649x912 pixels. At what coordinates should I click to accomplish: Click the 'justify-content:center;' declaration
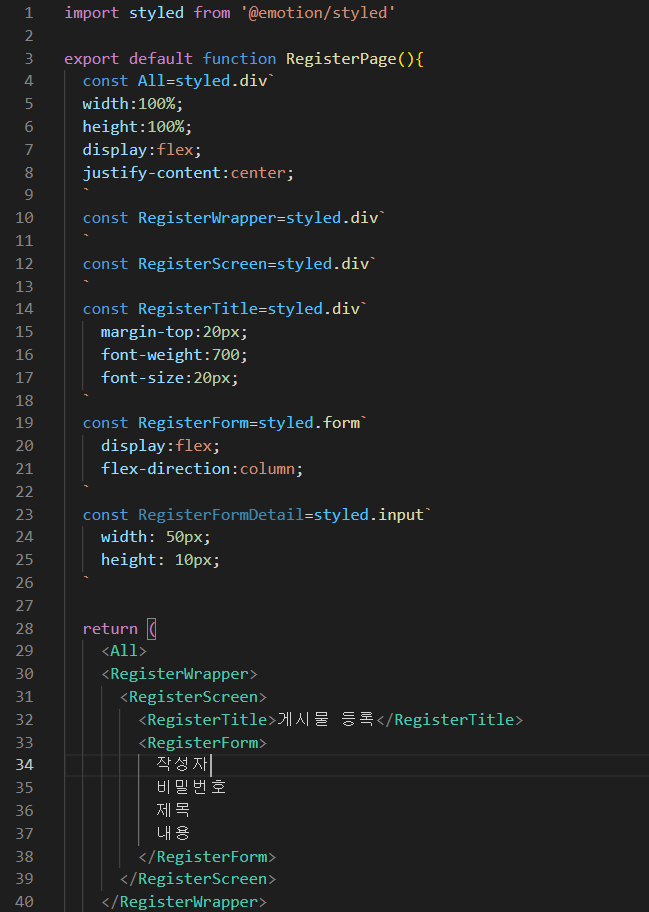(x=188, y=173)
